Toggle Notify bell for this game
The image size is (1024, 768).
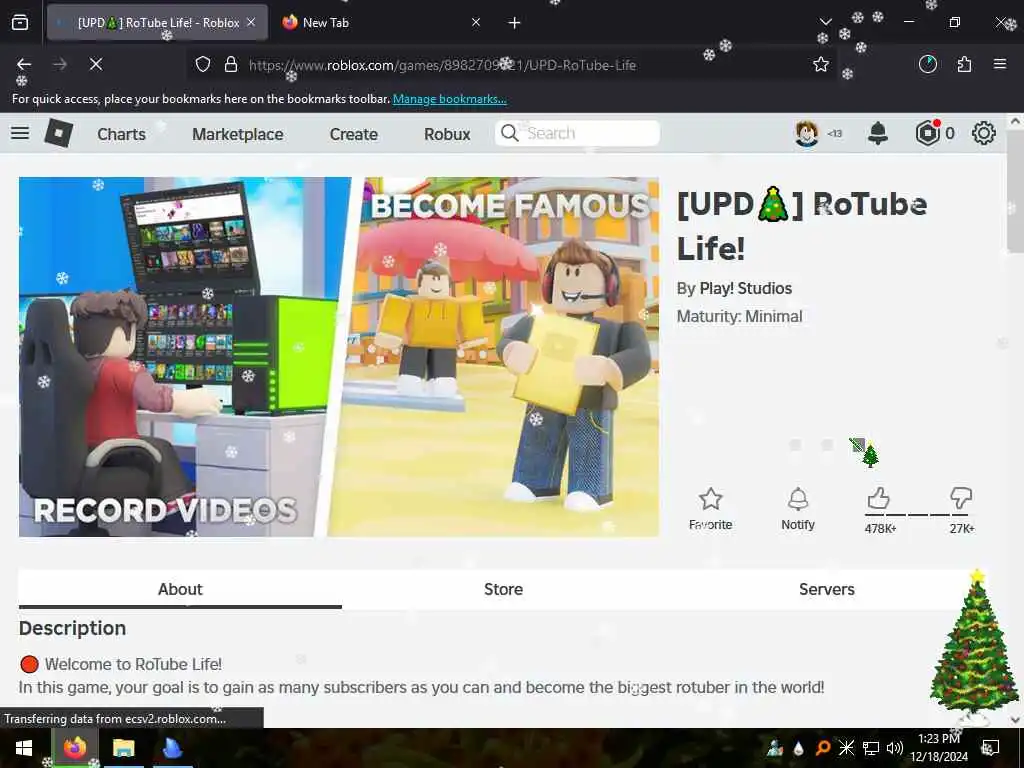coord(798,509)
